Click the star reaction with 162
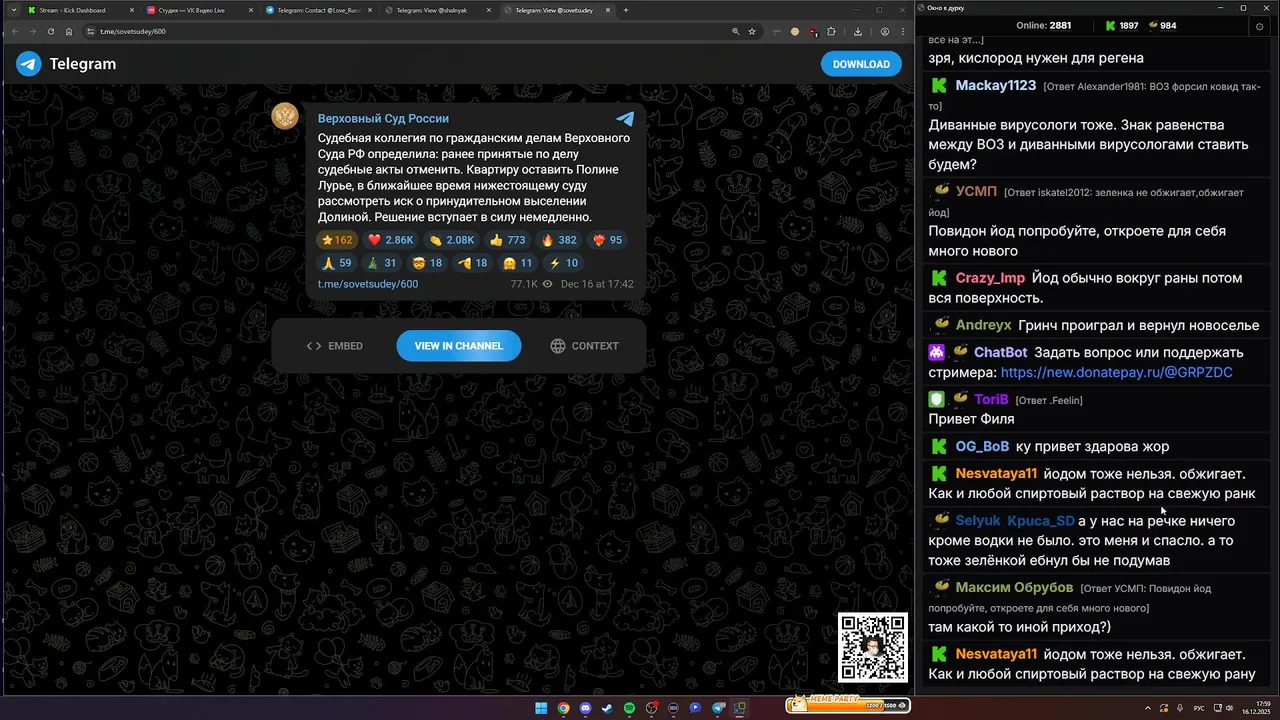 coord(336,240)
